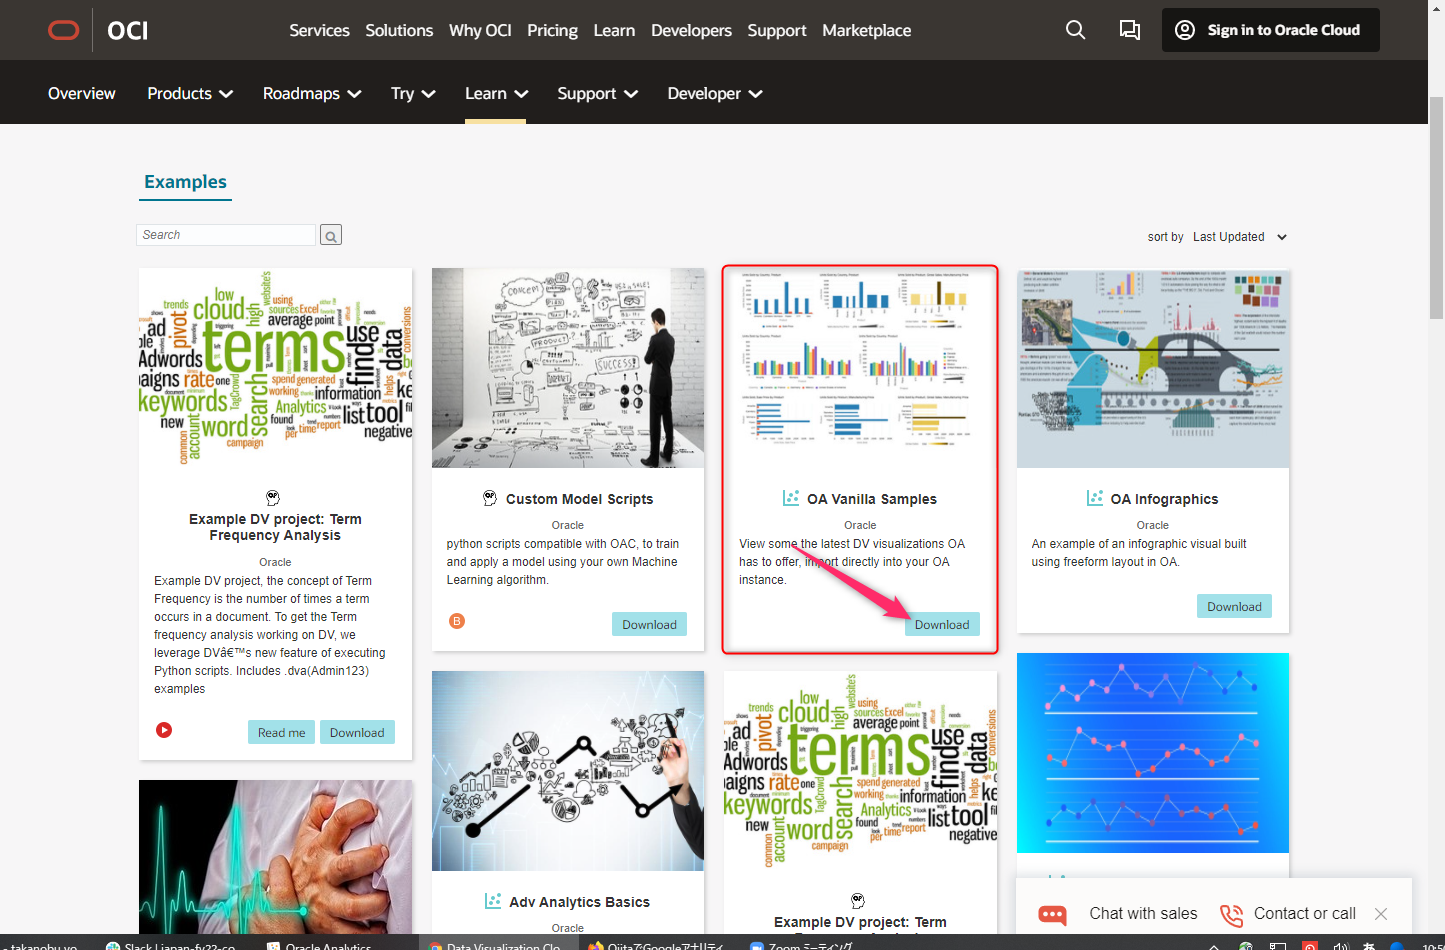The image size is (1445, 950).
Task: Open the blue line charts thumbnail
Action: tap(1153, 753)
